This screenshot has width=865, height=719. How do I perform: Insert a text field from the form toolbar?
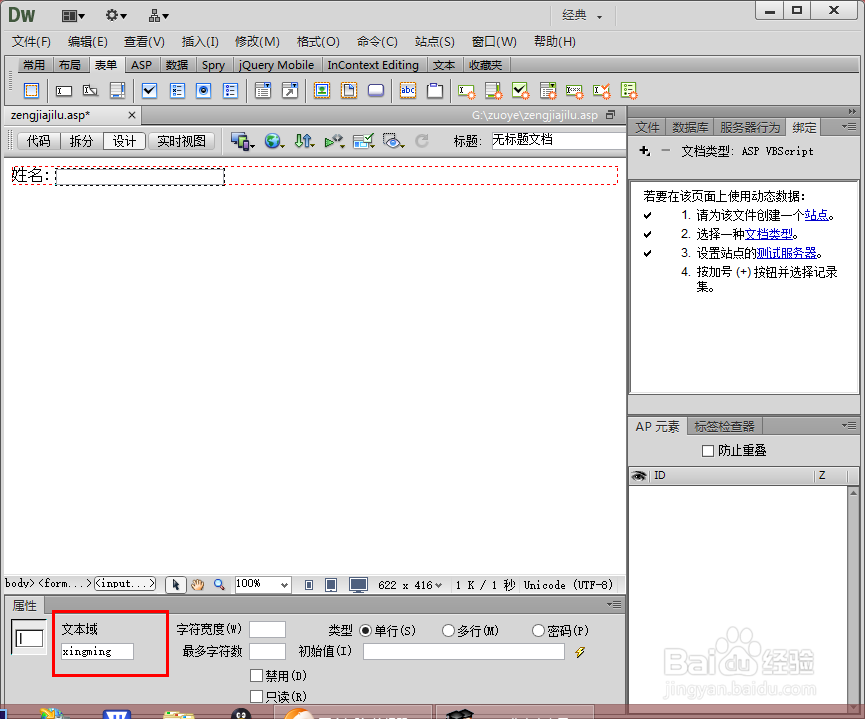[x=63, y=90]
